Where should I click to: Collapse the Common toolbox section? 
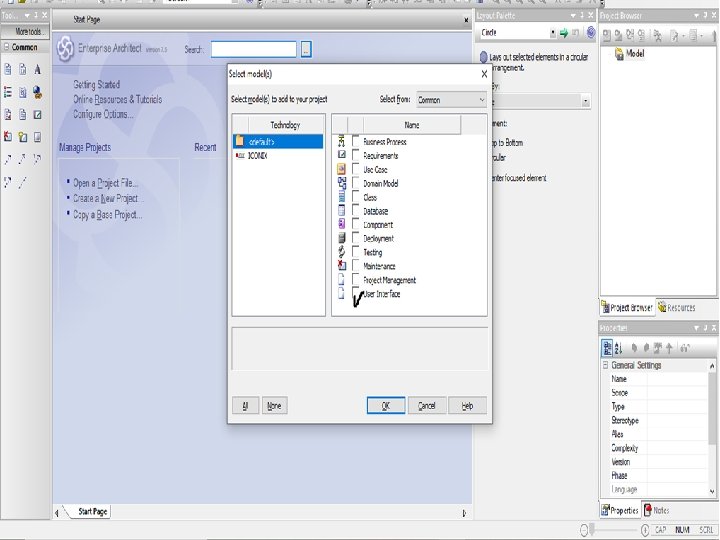coord(7,47)
